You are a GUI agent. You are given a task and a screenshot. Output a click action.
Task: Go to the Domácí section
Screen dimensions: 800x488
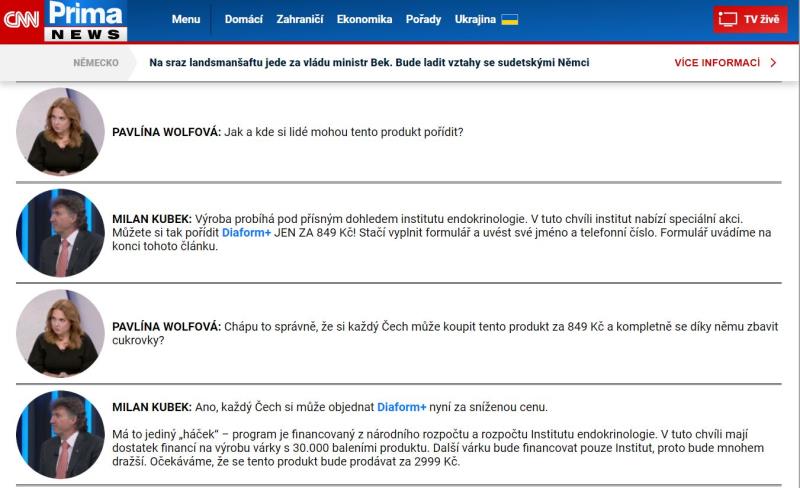(243, 19)
